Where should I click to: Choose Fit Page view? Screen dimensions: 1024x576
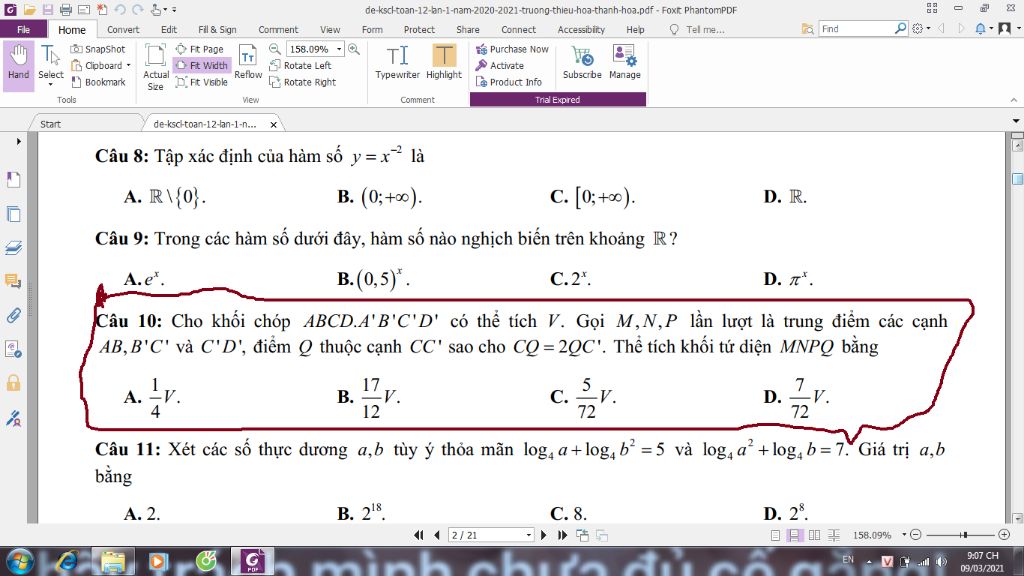click(200, 49)
